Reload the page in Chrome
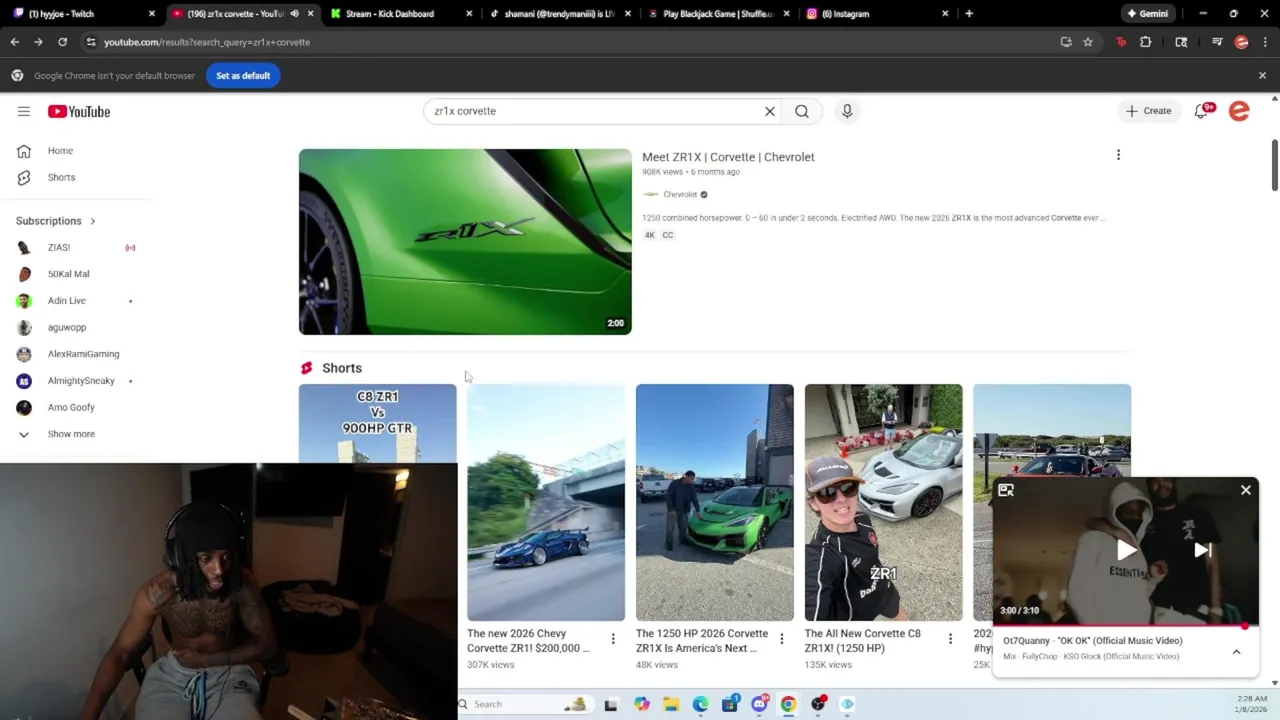 click(x=62, y=42)
